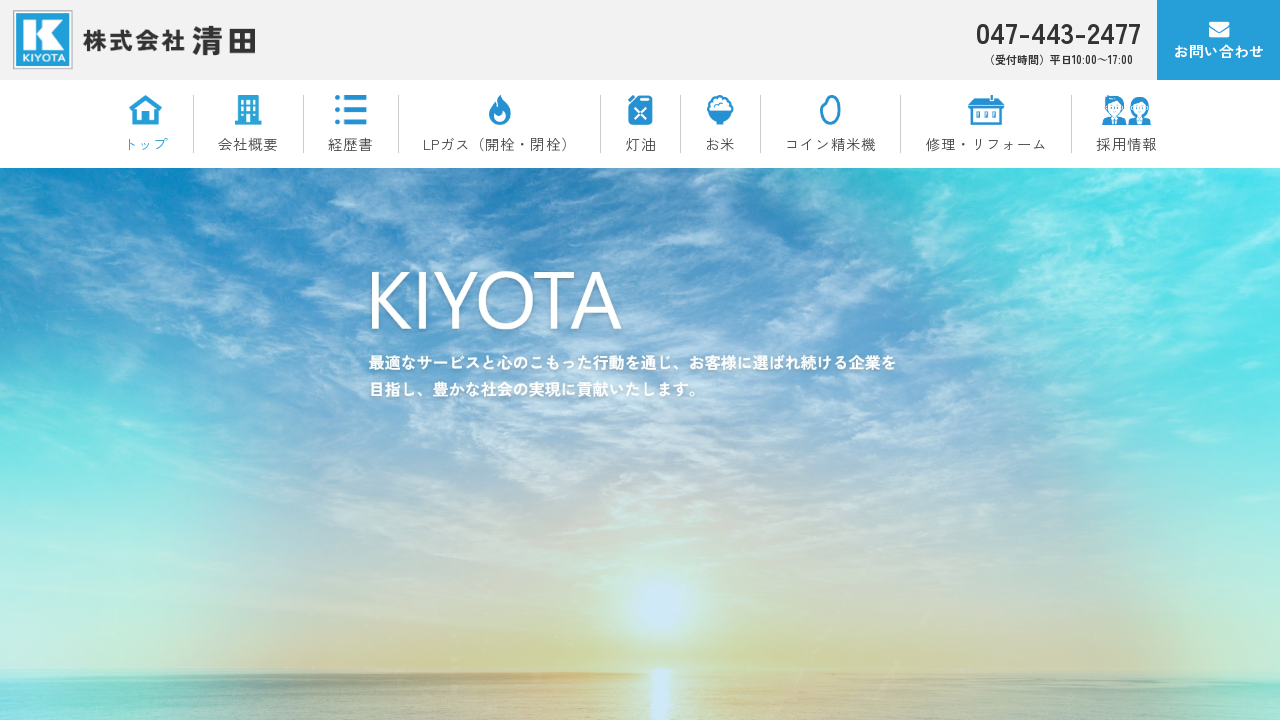Click the rice bowl icon for お米

coord(720,110)
